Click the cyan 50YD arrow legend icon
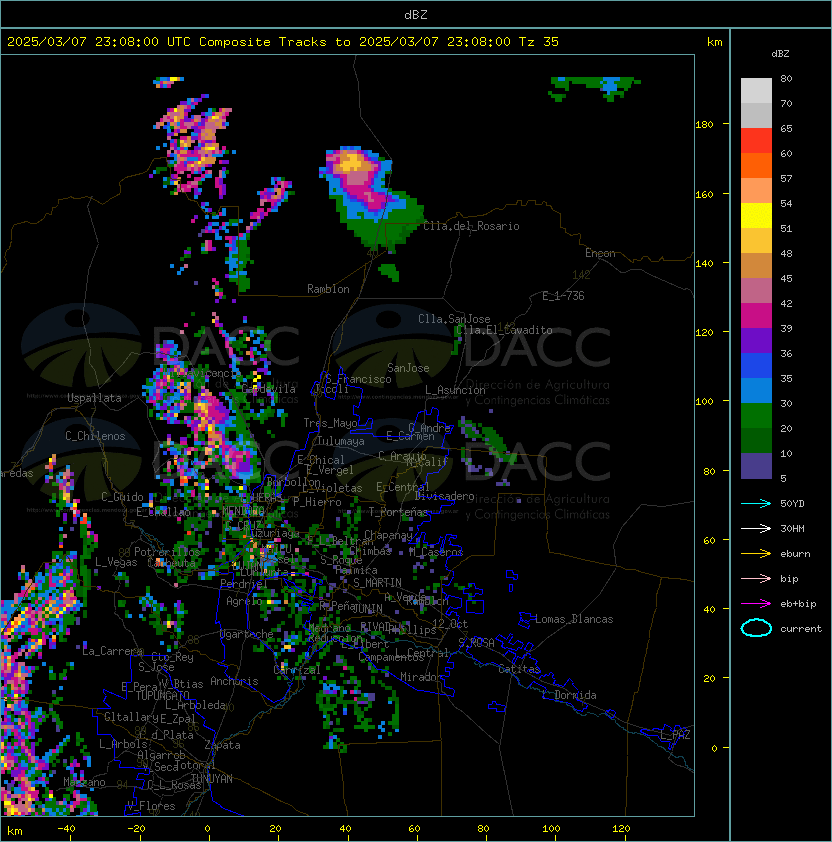This screenshot has width=832, height=842. (756, 504)
